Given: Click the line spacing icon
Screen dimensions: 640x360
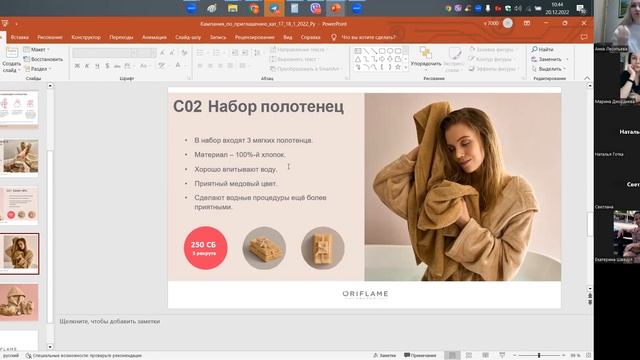Looking at the screenshot, I should (258, 53).
